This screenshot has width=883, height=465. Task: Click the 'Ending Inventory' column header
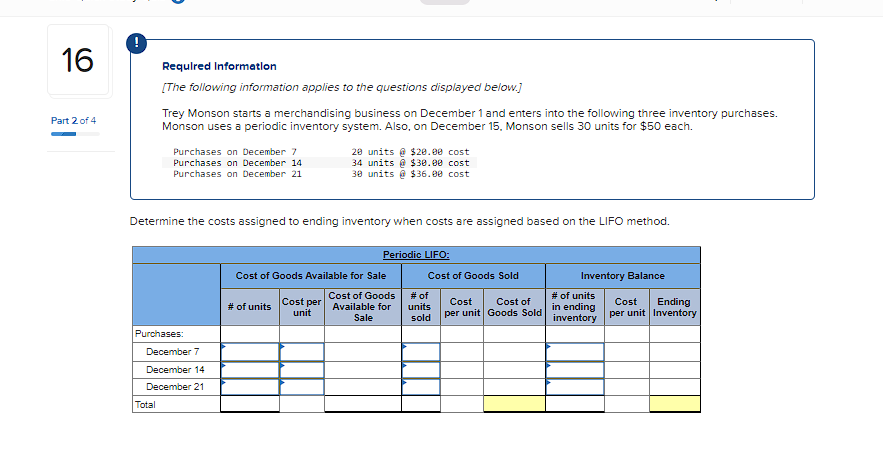point(675,307)
